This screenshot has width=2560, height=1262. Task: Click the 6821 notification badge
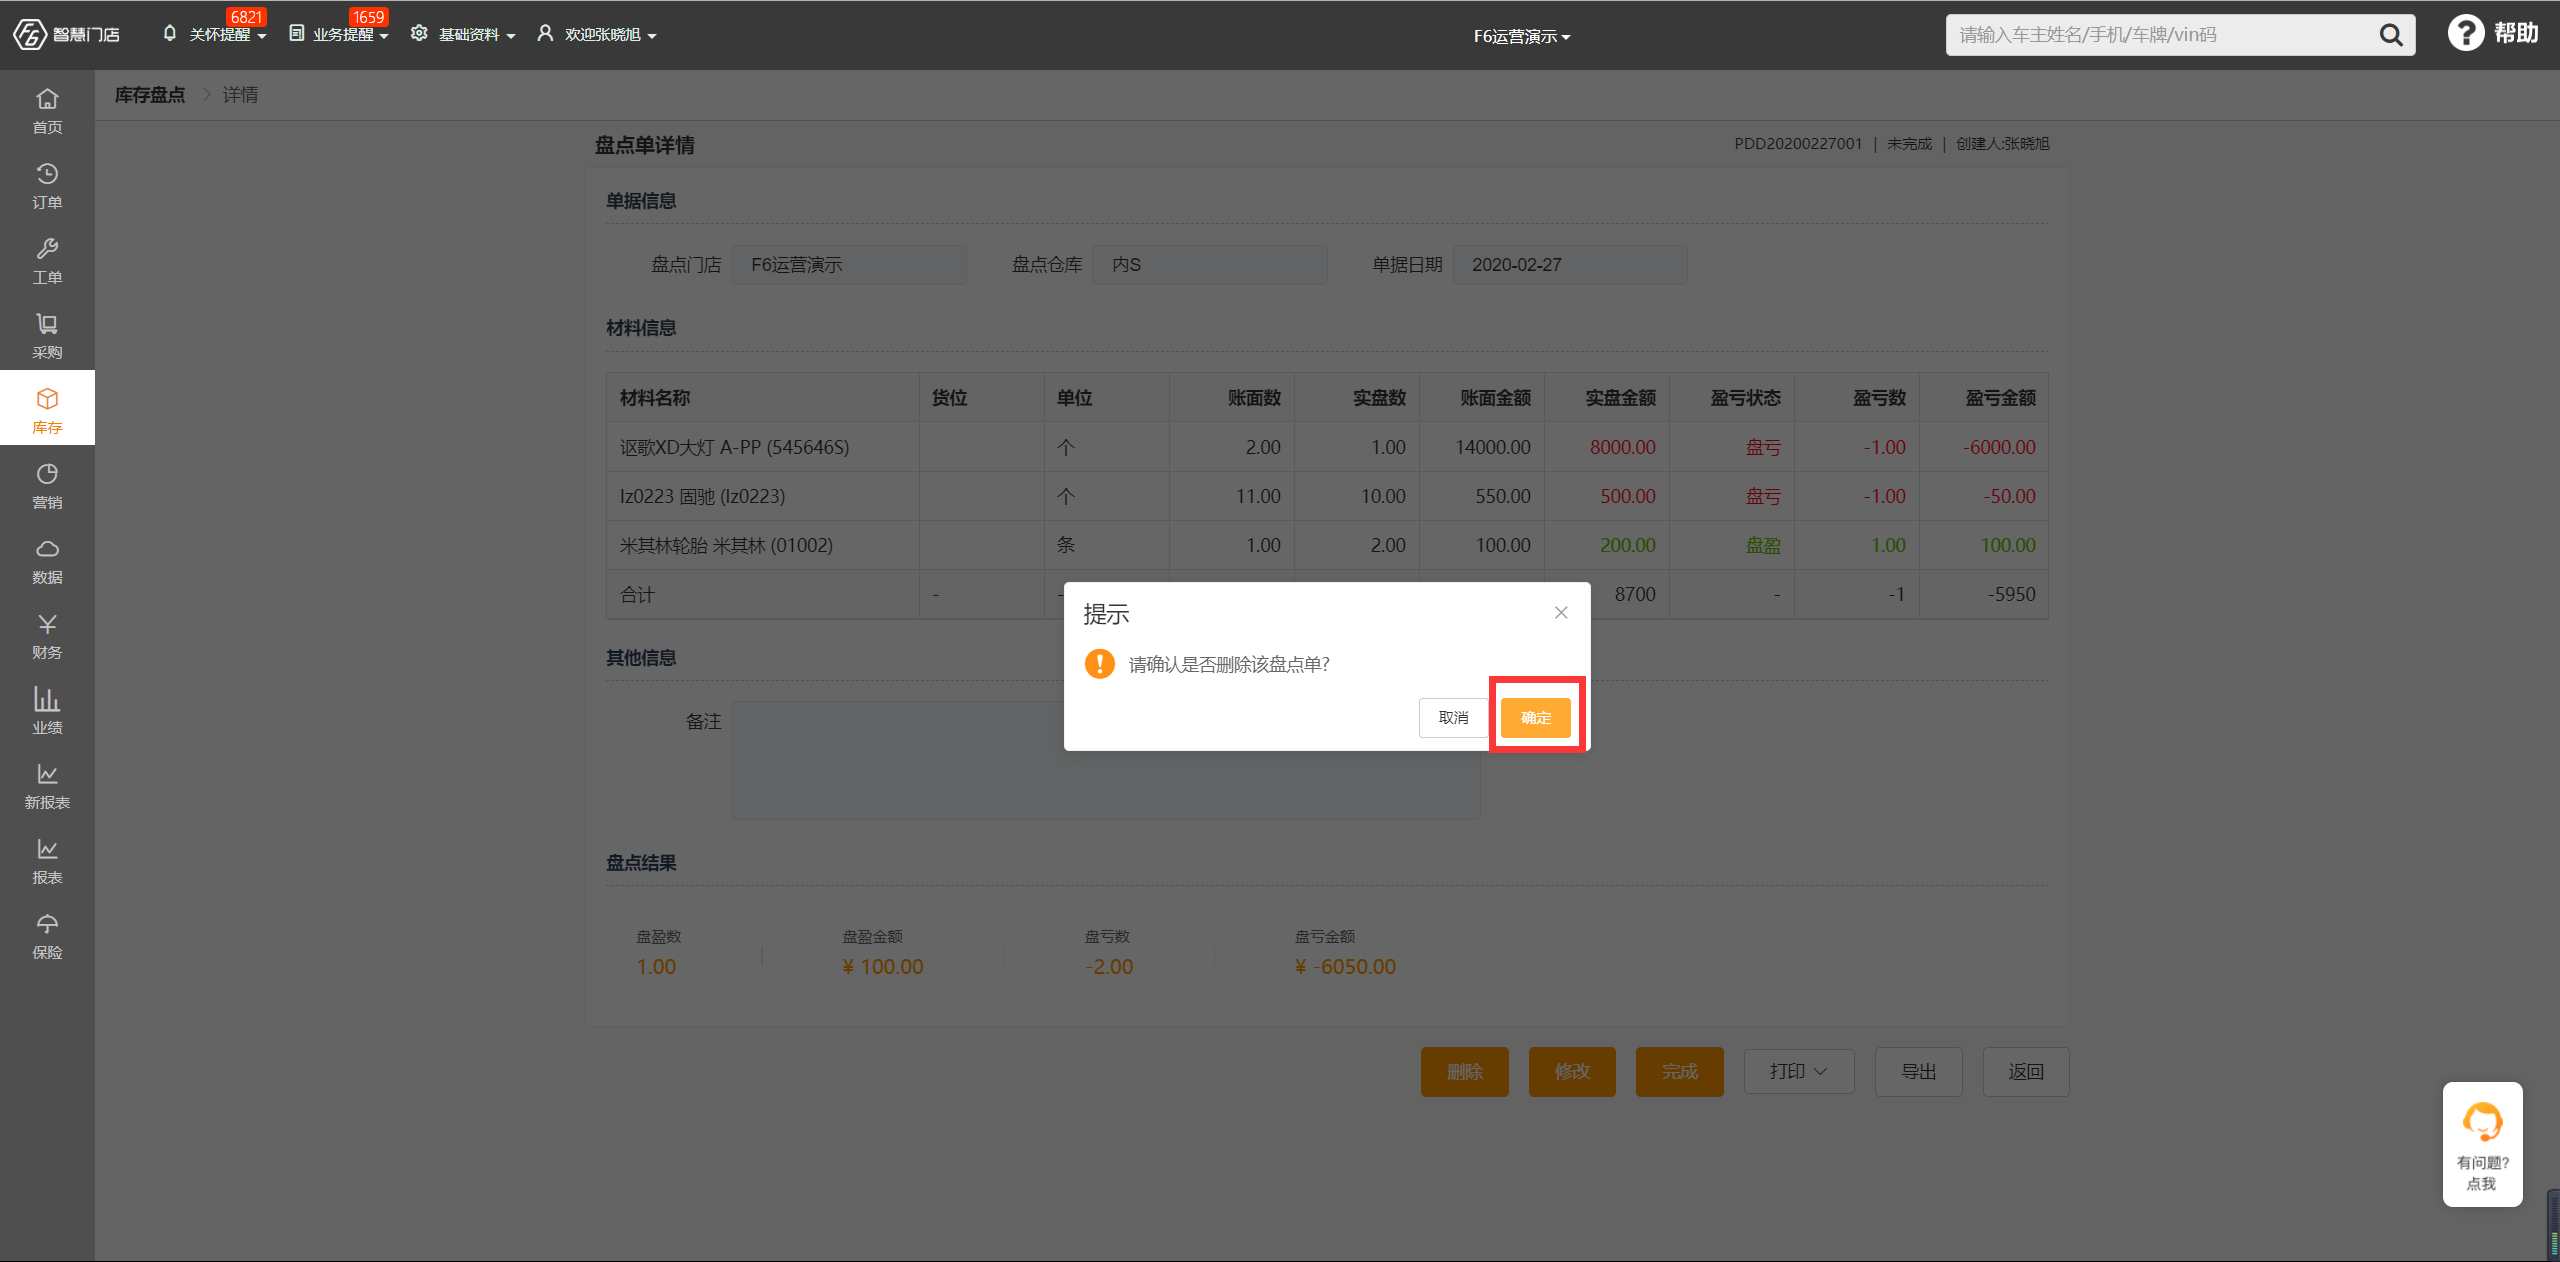[245, 17]
